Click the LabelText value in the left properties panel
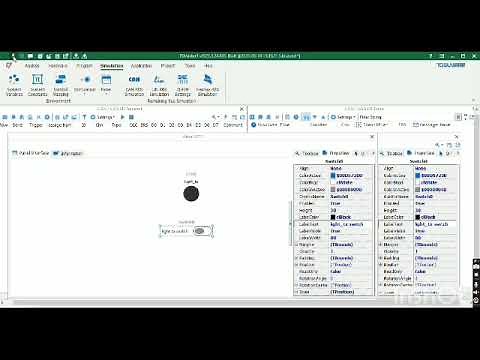Screen dimensions: 480x360 [347, 224]
